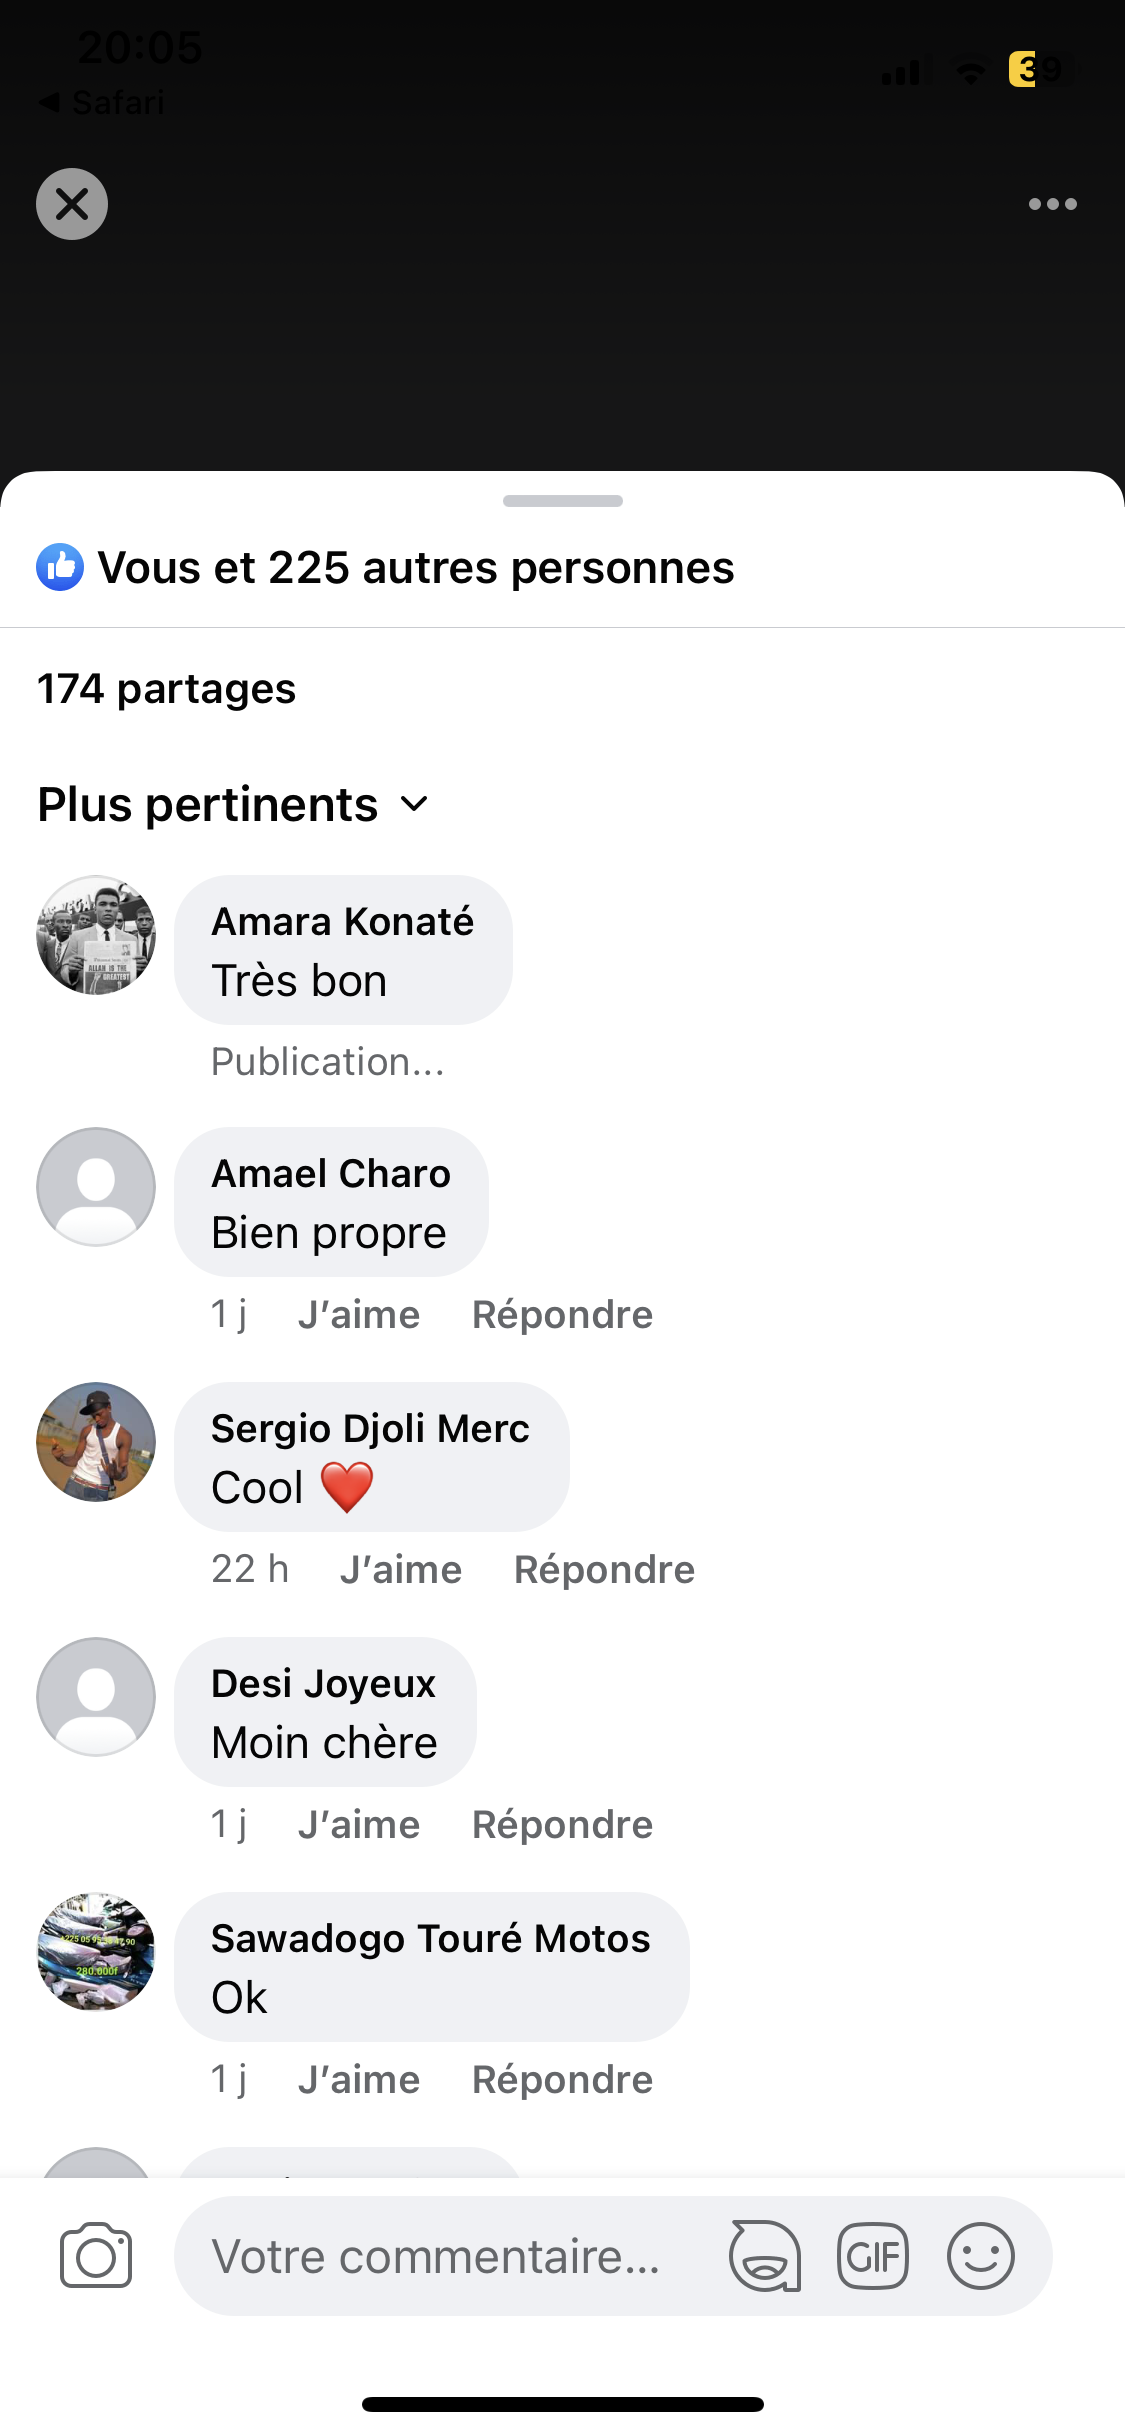Screen dimensions: 1125x2436
Task: Open the emoji picker
Action: click(980, 2256)
